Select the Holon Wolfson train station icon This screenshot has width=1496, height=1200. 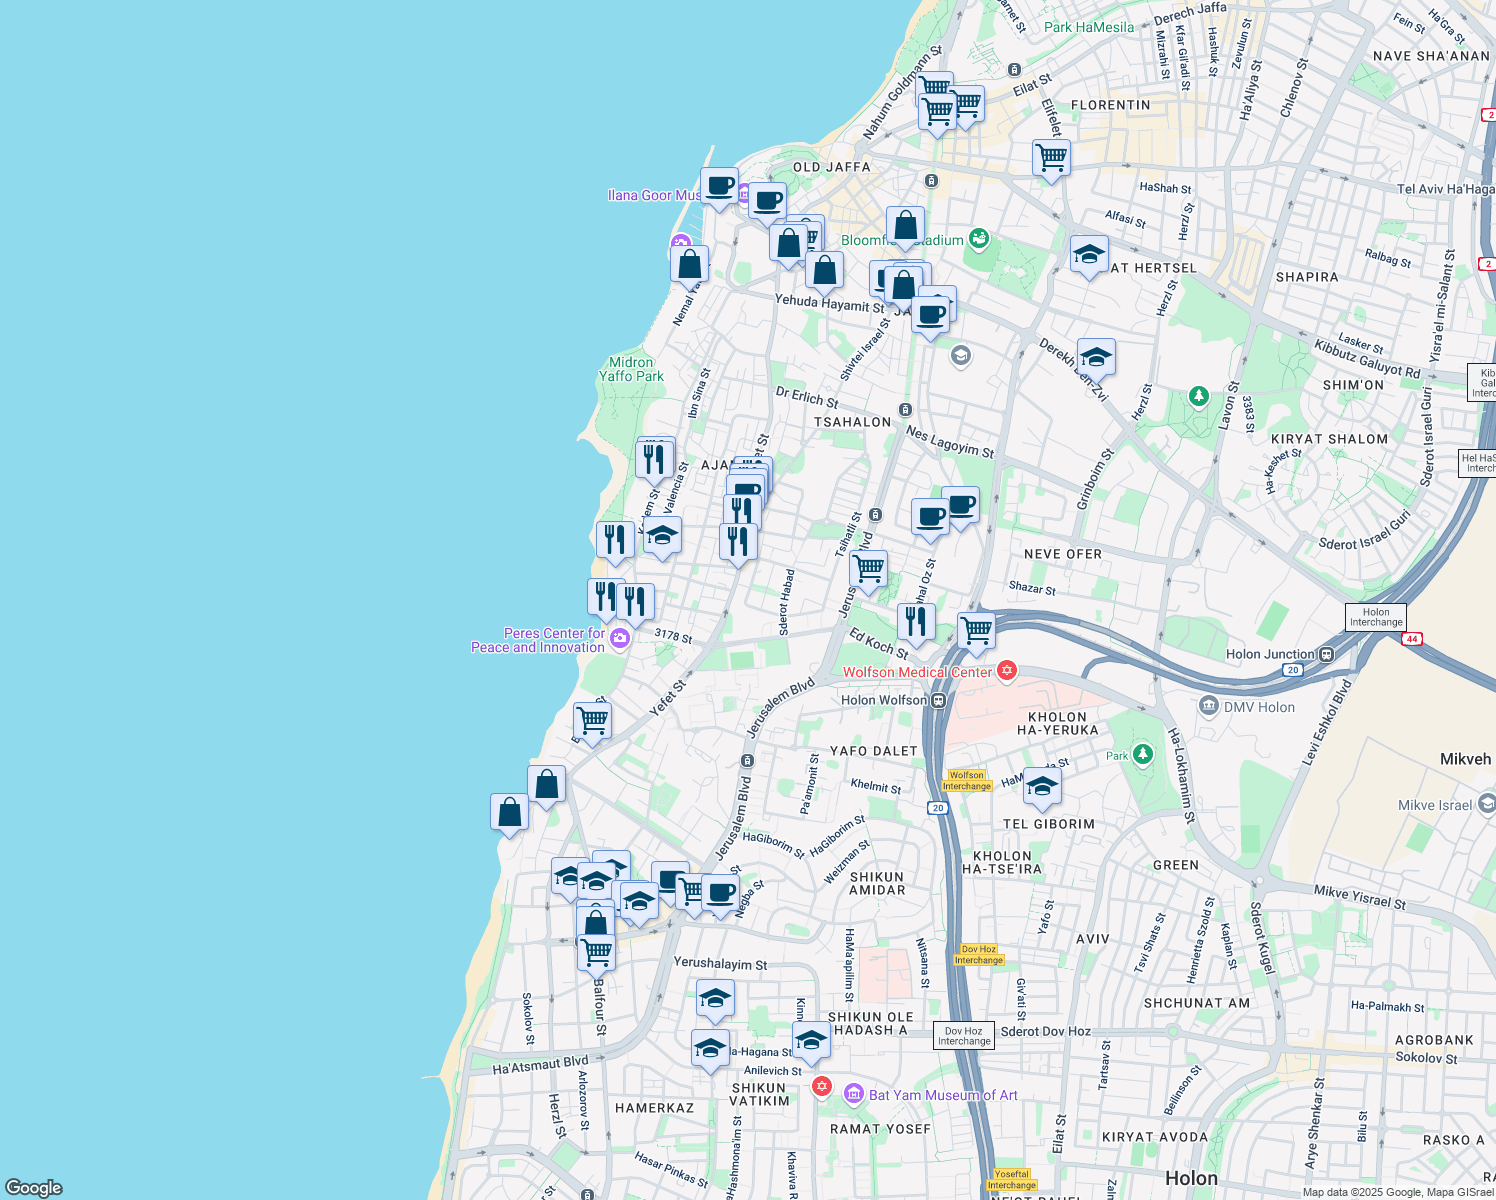click(938, 700)
